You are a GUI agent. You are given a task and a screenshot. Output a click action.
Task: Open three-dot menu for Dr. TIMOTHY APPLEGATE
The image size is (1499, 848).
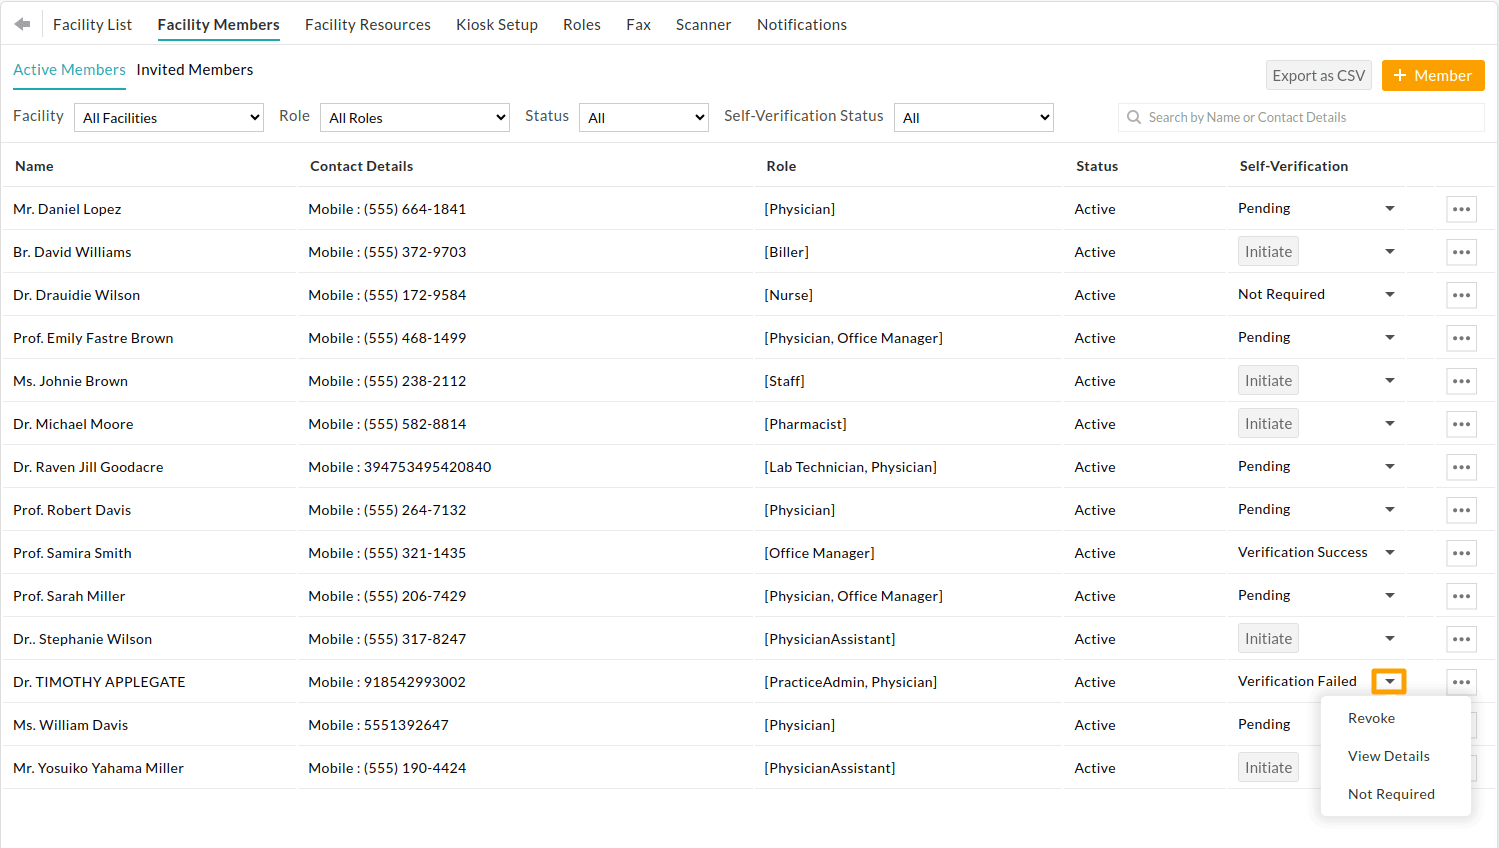[1461, 682]
